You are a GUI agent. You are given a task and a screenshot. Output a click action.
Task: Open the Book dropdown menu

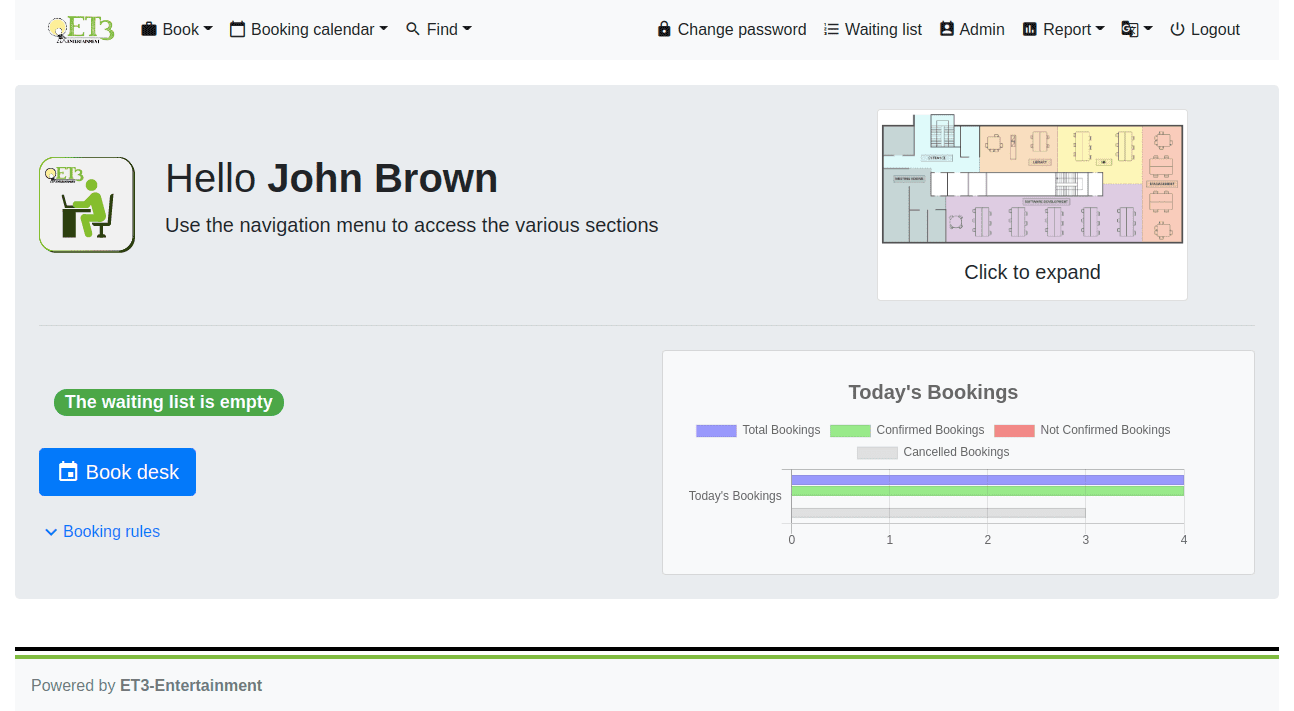click(177, 29)
